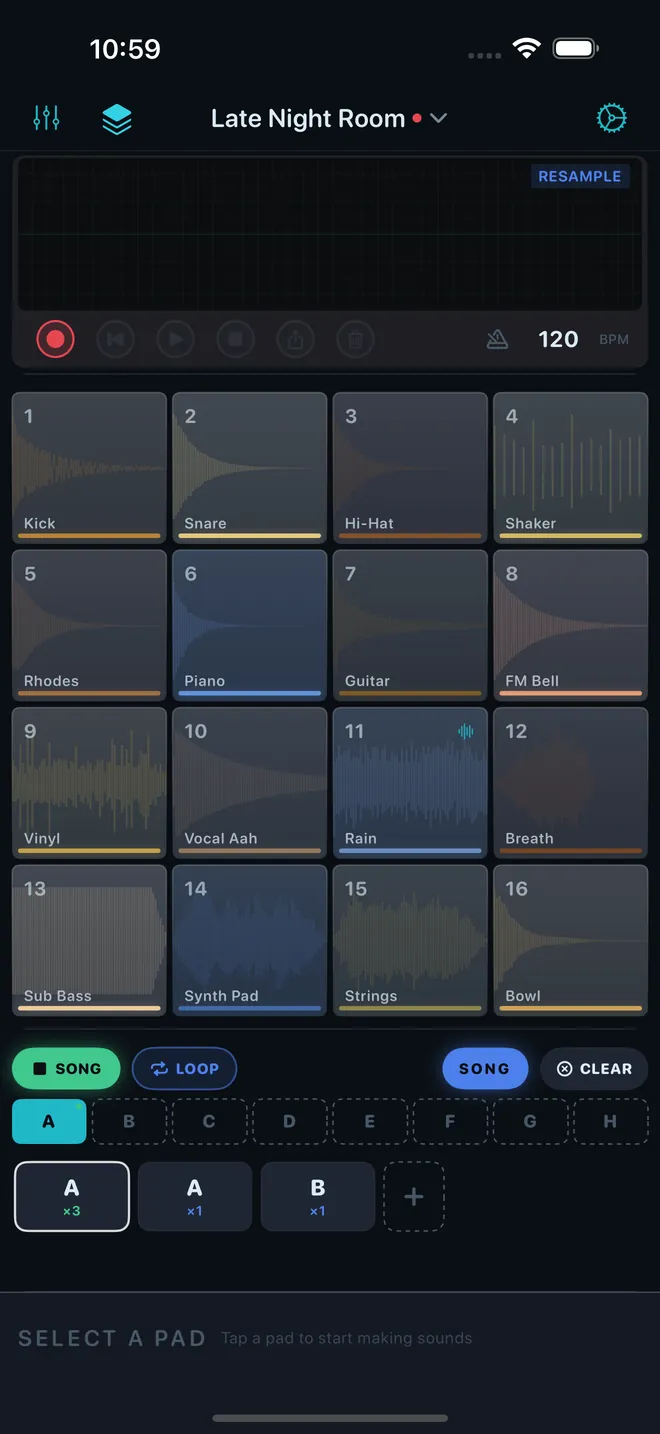The width and height of the screenshot is (660, 1434).
Task: Trigger pad 6 Piano
Action: pos(249,625)
